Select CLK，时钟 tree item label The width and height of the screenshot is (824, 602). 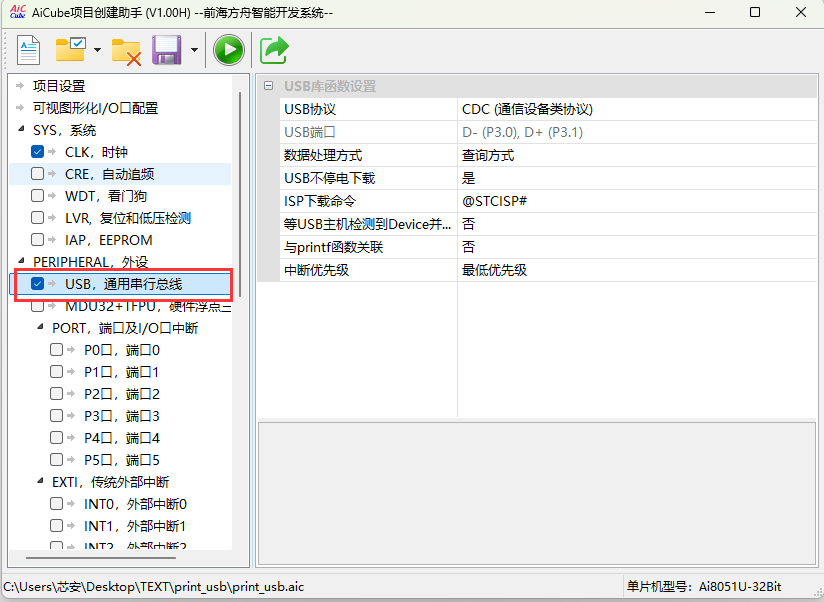(96, 152)
